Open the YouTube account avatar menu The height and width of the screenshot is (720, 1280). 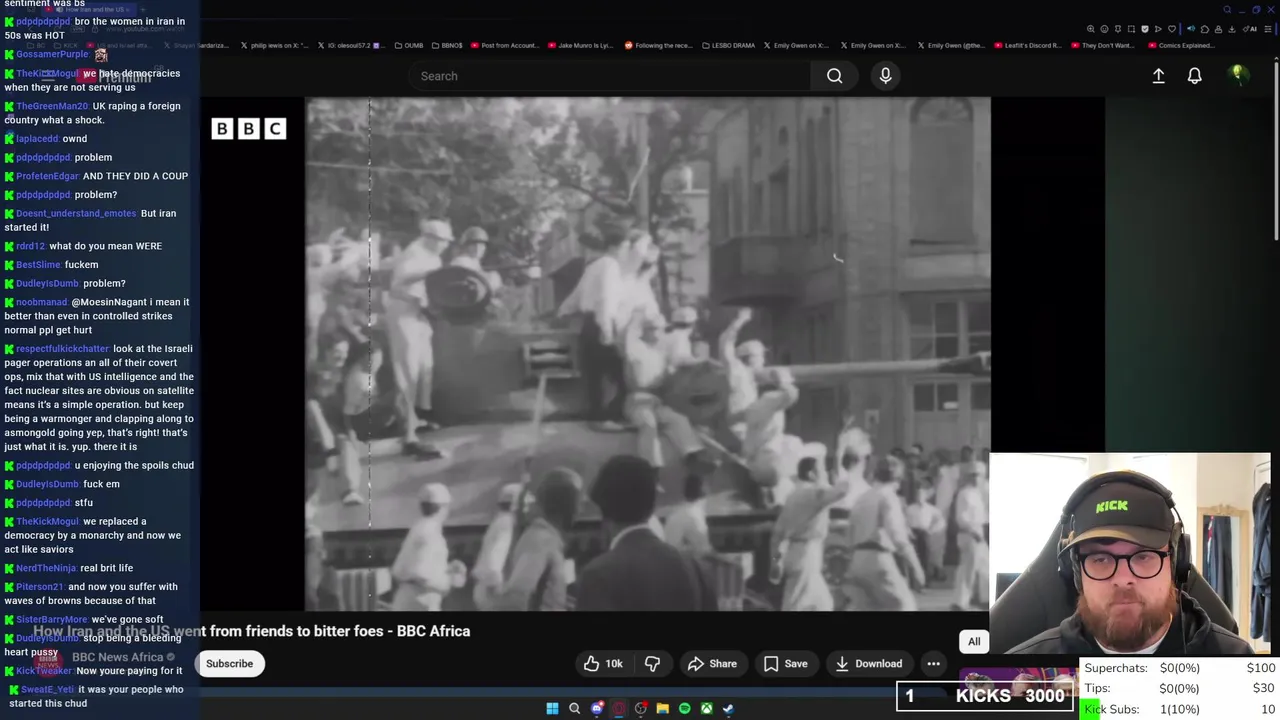(1237, 75)
